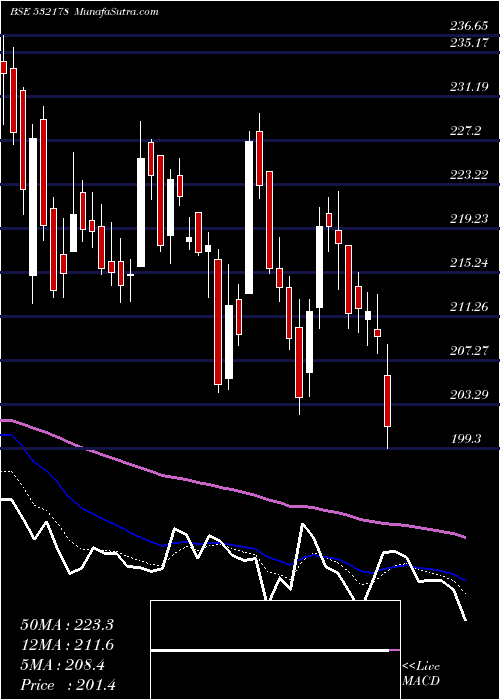The height and width of the screenshot is (700, 500).
Task: Click the 199.3 price level label
Action: pos(465,439)
